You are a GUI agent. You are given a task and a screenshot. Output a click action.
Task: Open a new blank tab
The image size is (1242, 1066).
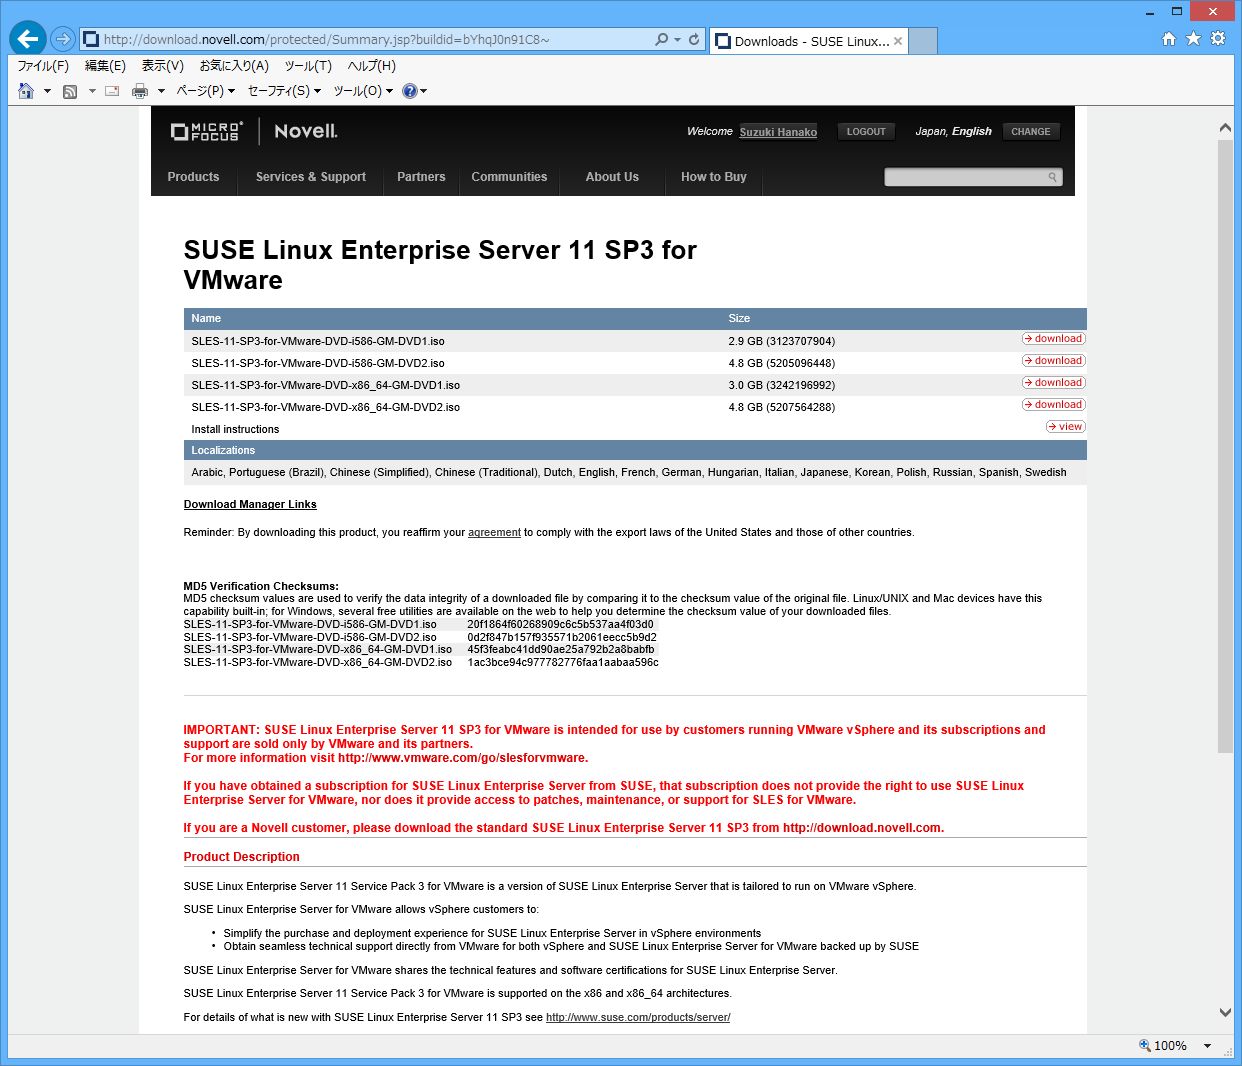923,41
